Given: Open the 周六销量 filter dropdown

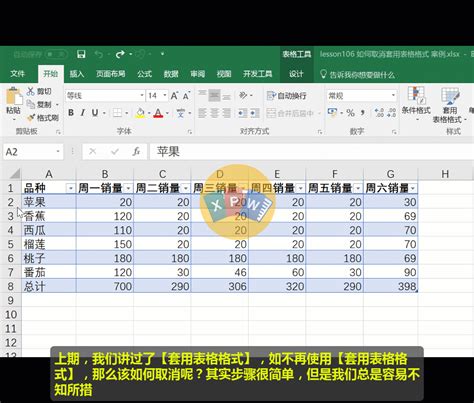Looking at the screenshot, I should click(413, 189).
